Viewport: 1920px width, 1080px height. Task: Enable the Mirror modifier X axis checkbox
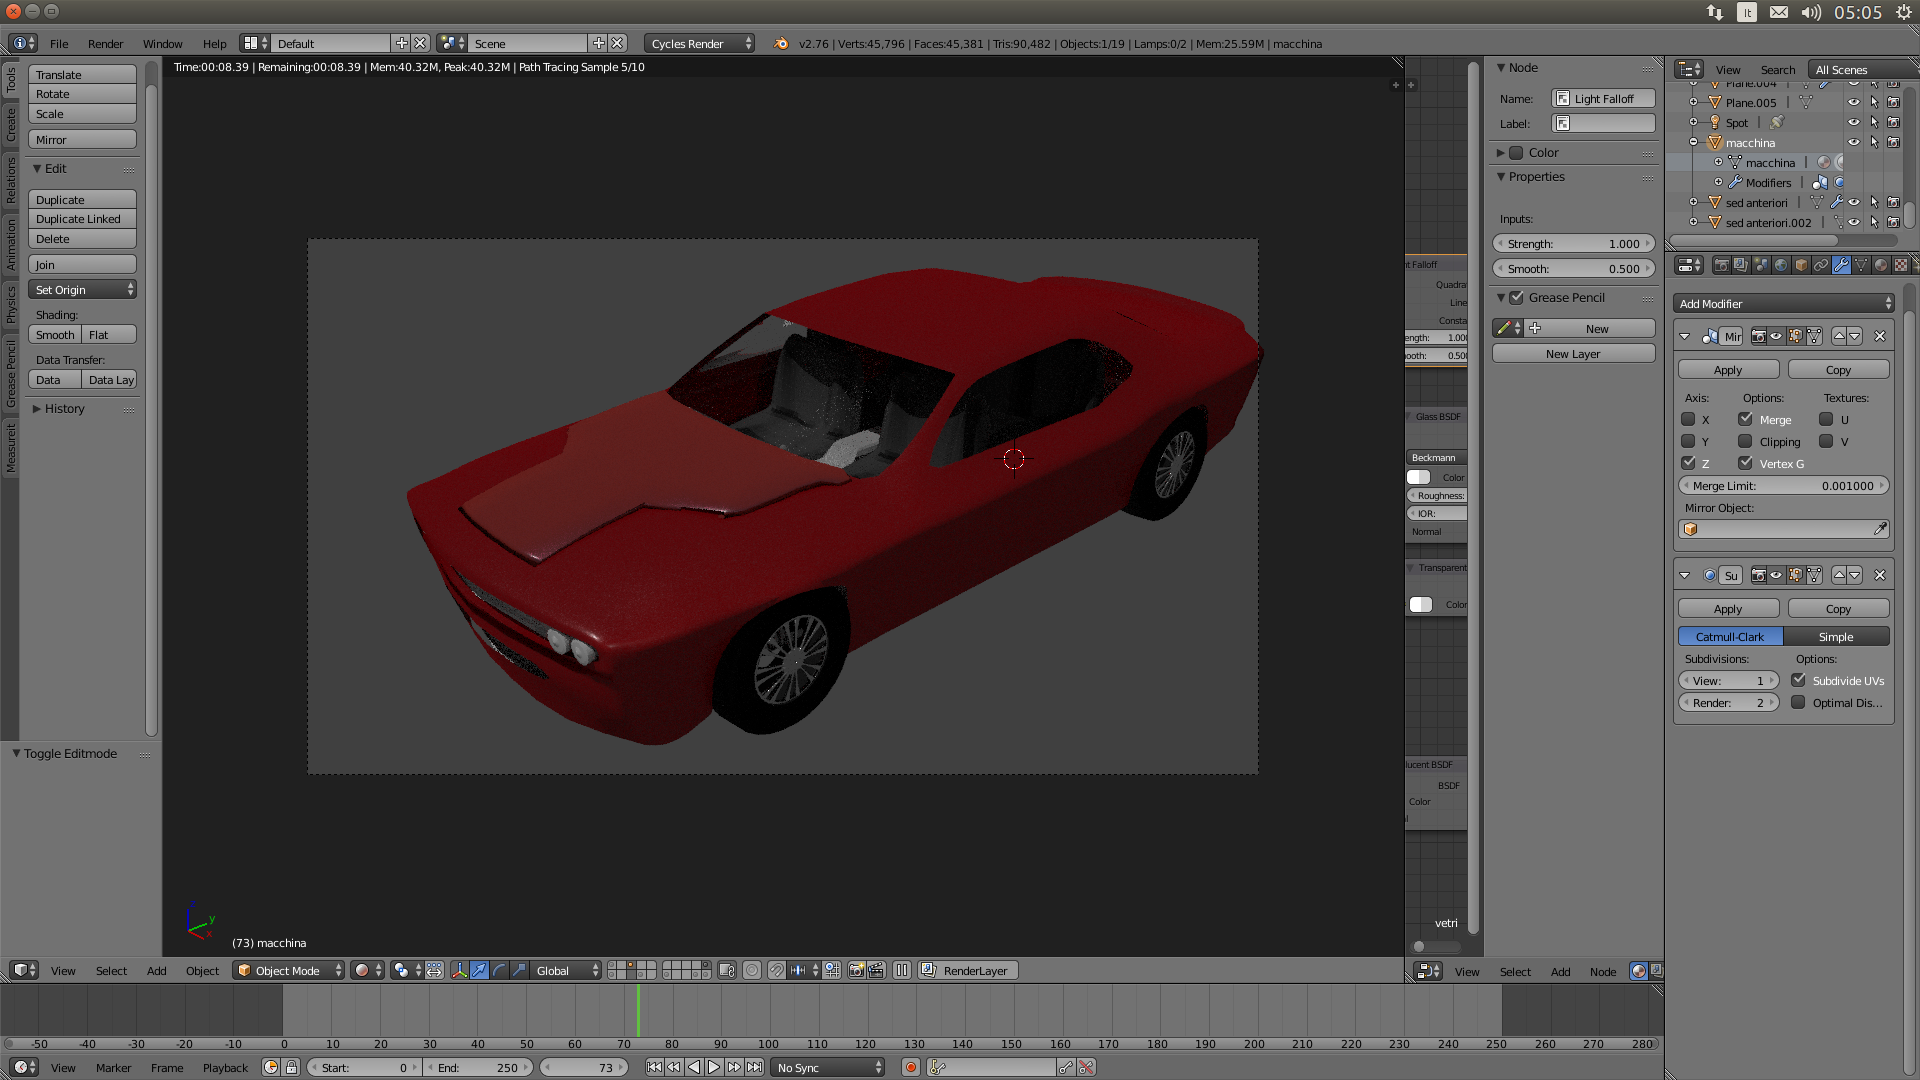[1688, 419]
